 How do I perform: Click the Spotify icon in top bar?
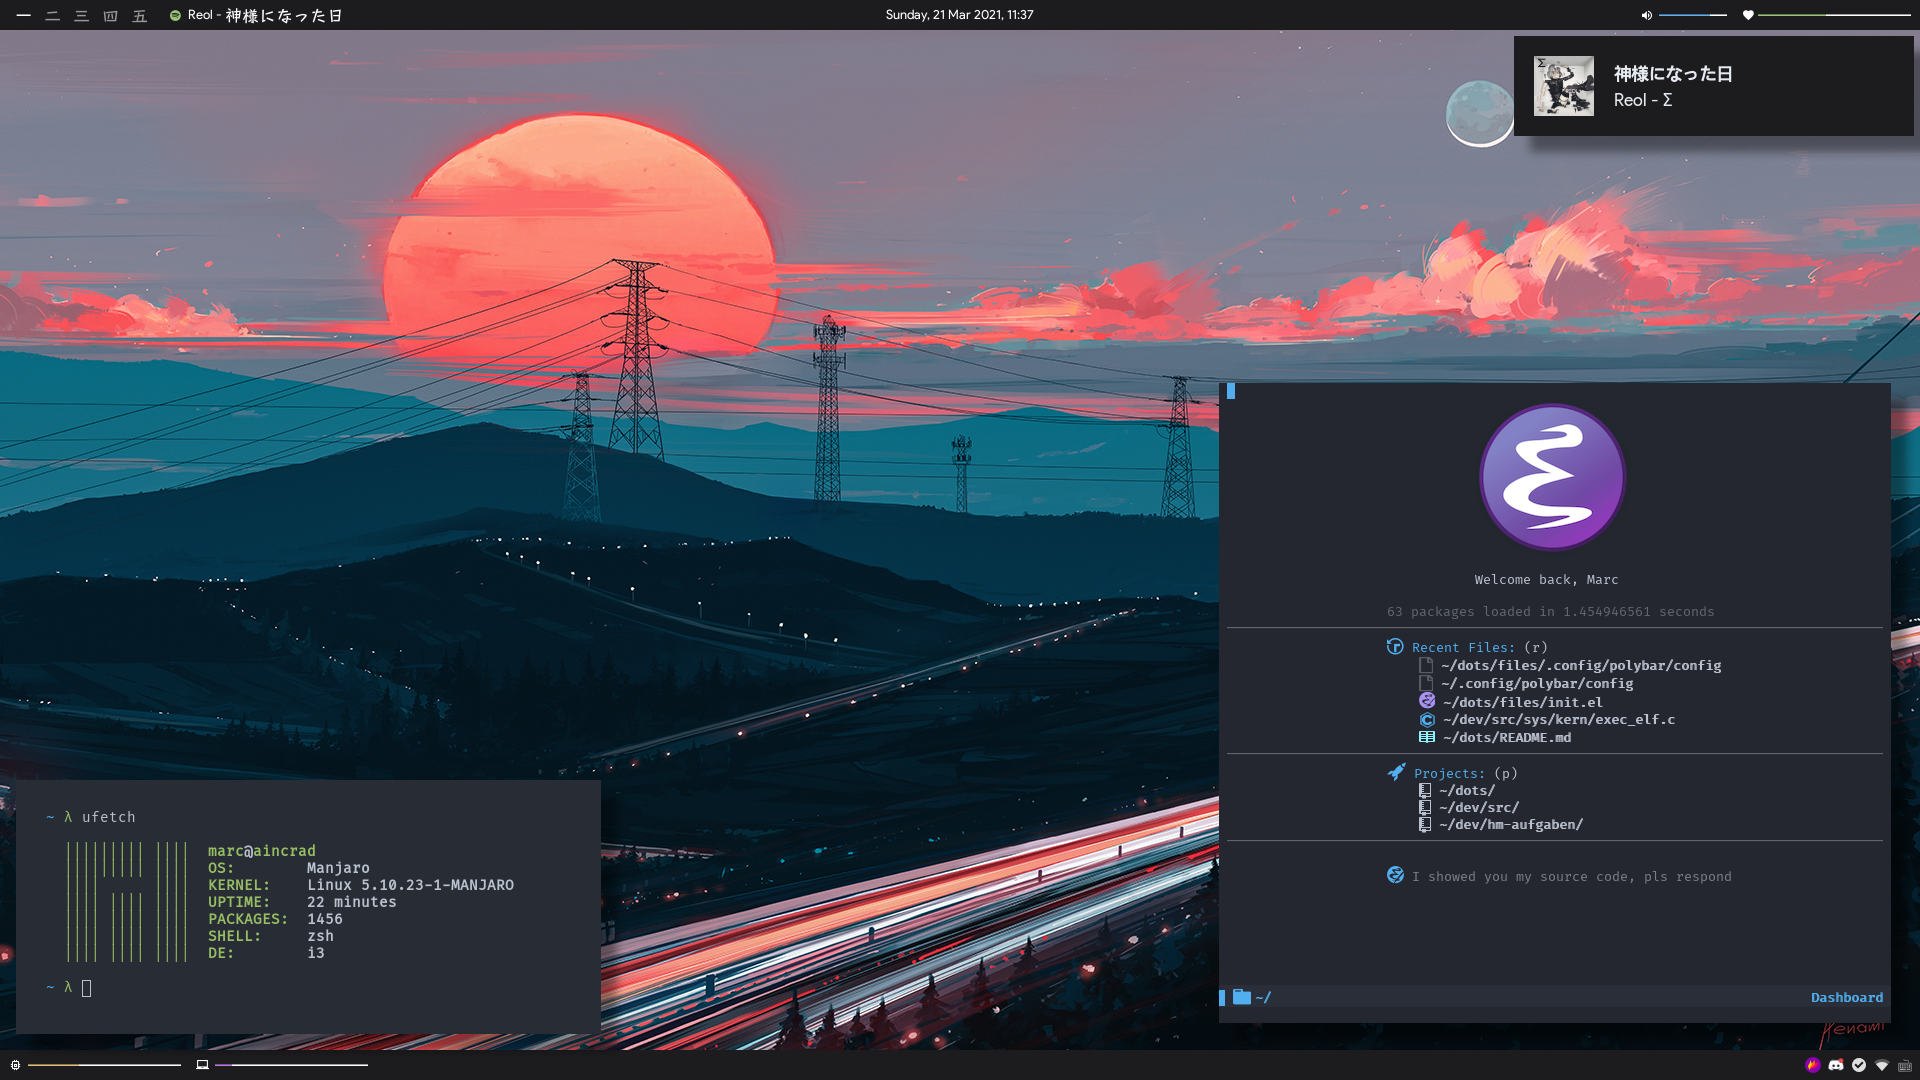(x=175, y=15)
